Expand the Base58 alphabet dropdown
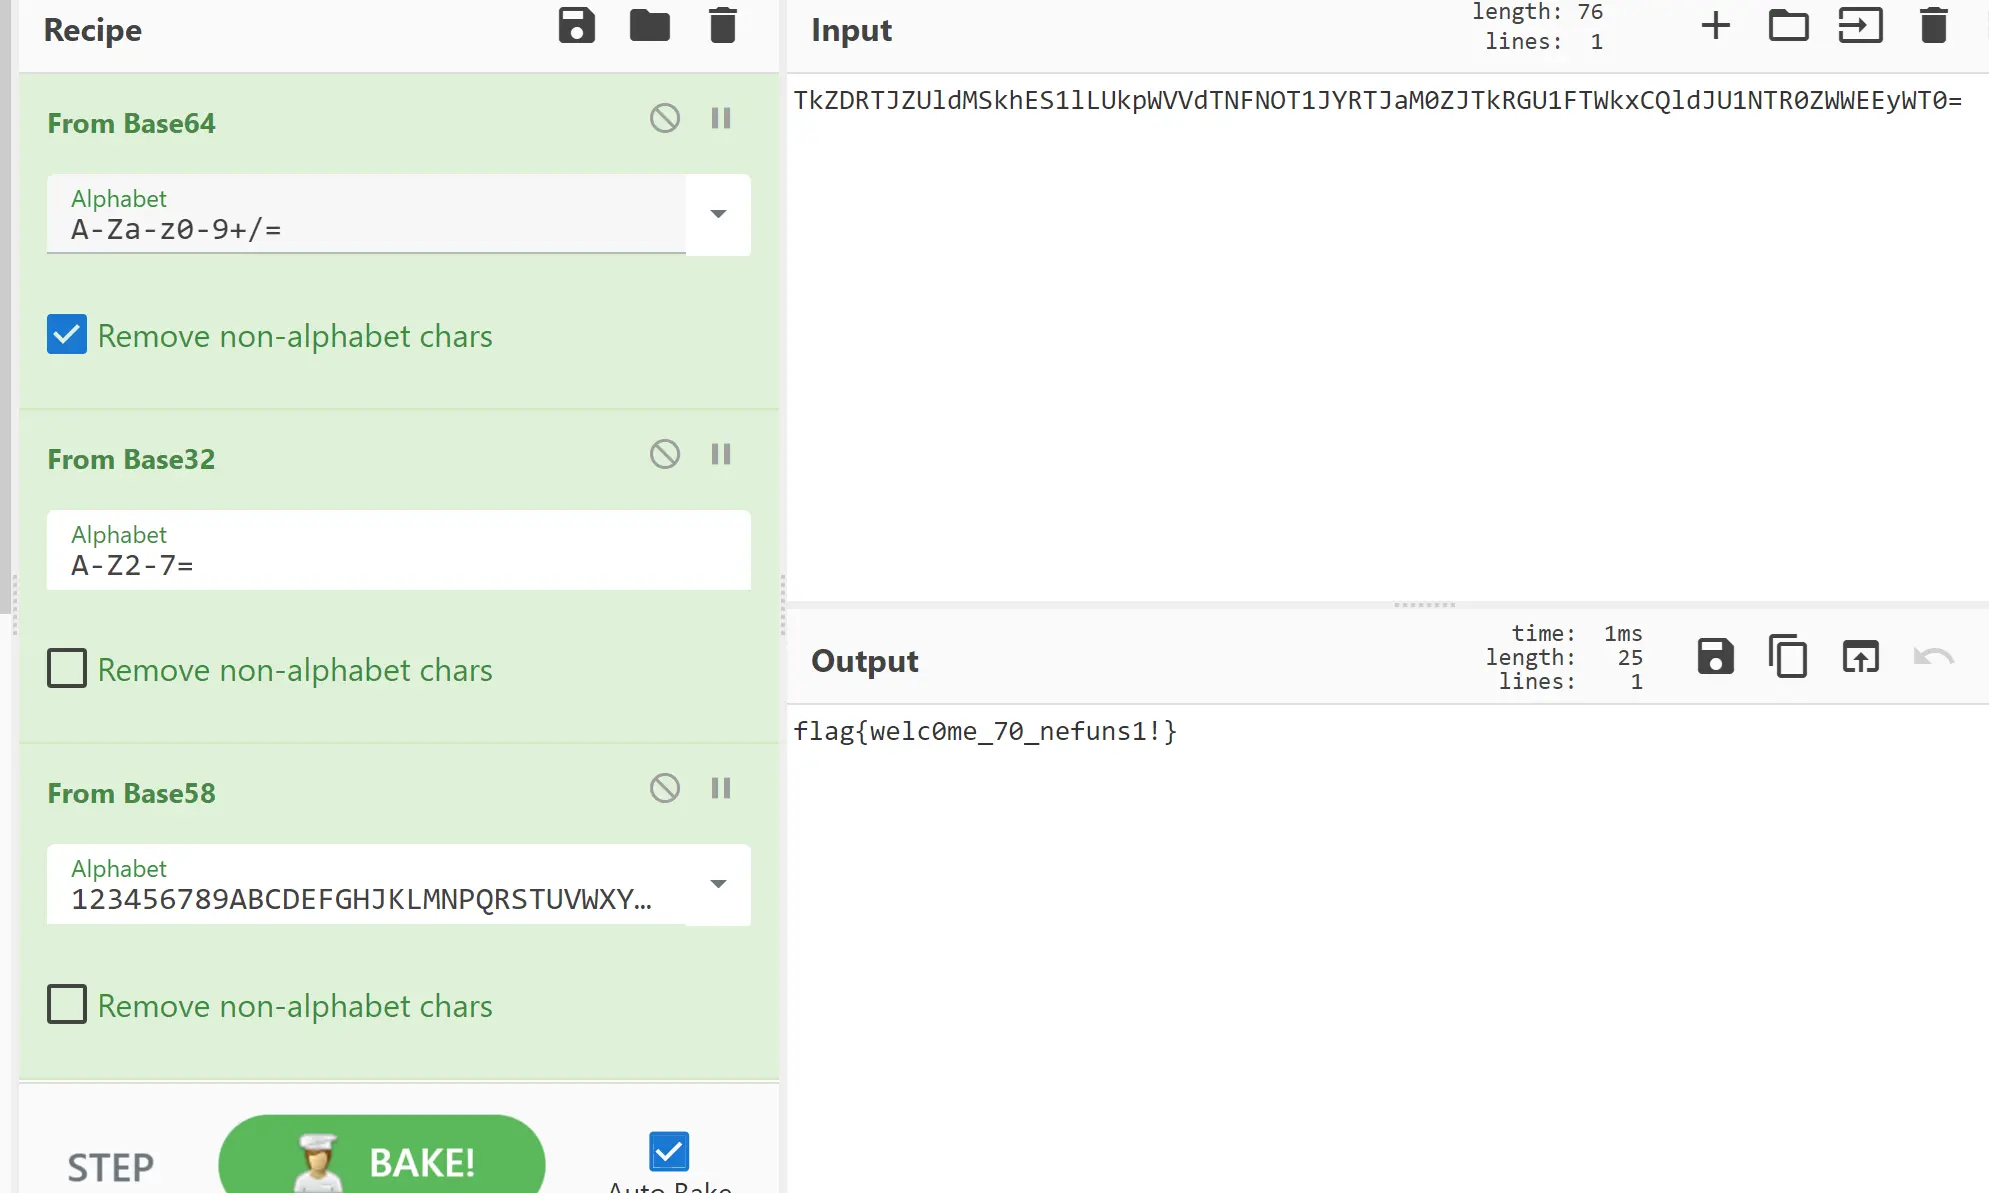The image size is (1989, 1193). [x=718, y=884]
